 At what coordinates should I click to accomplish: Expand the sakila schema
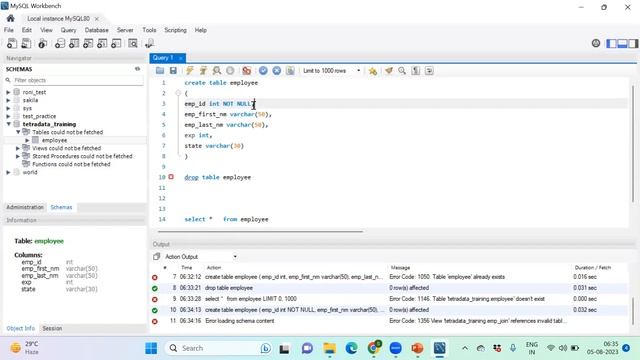click(8, 100)
